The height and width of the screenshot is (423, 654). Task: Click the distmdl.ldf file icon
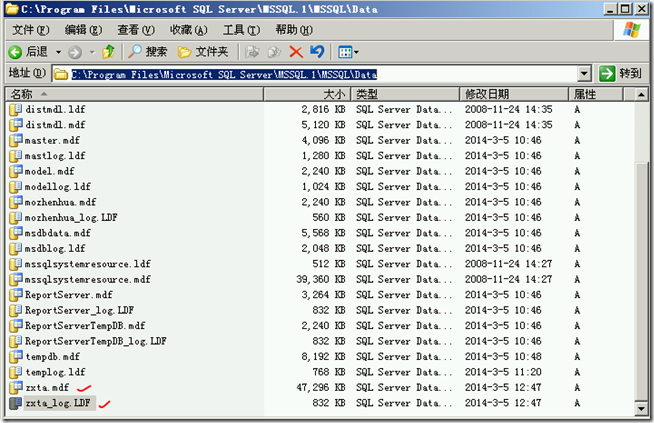tap(16, 109)
